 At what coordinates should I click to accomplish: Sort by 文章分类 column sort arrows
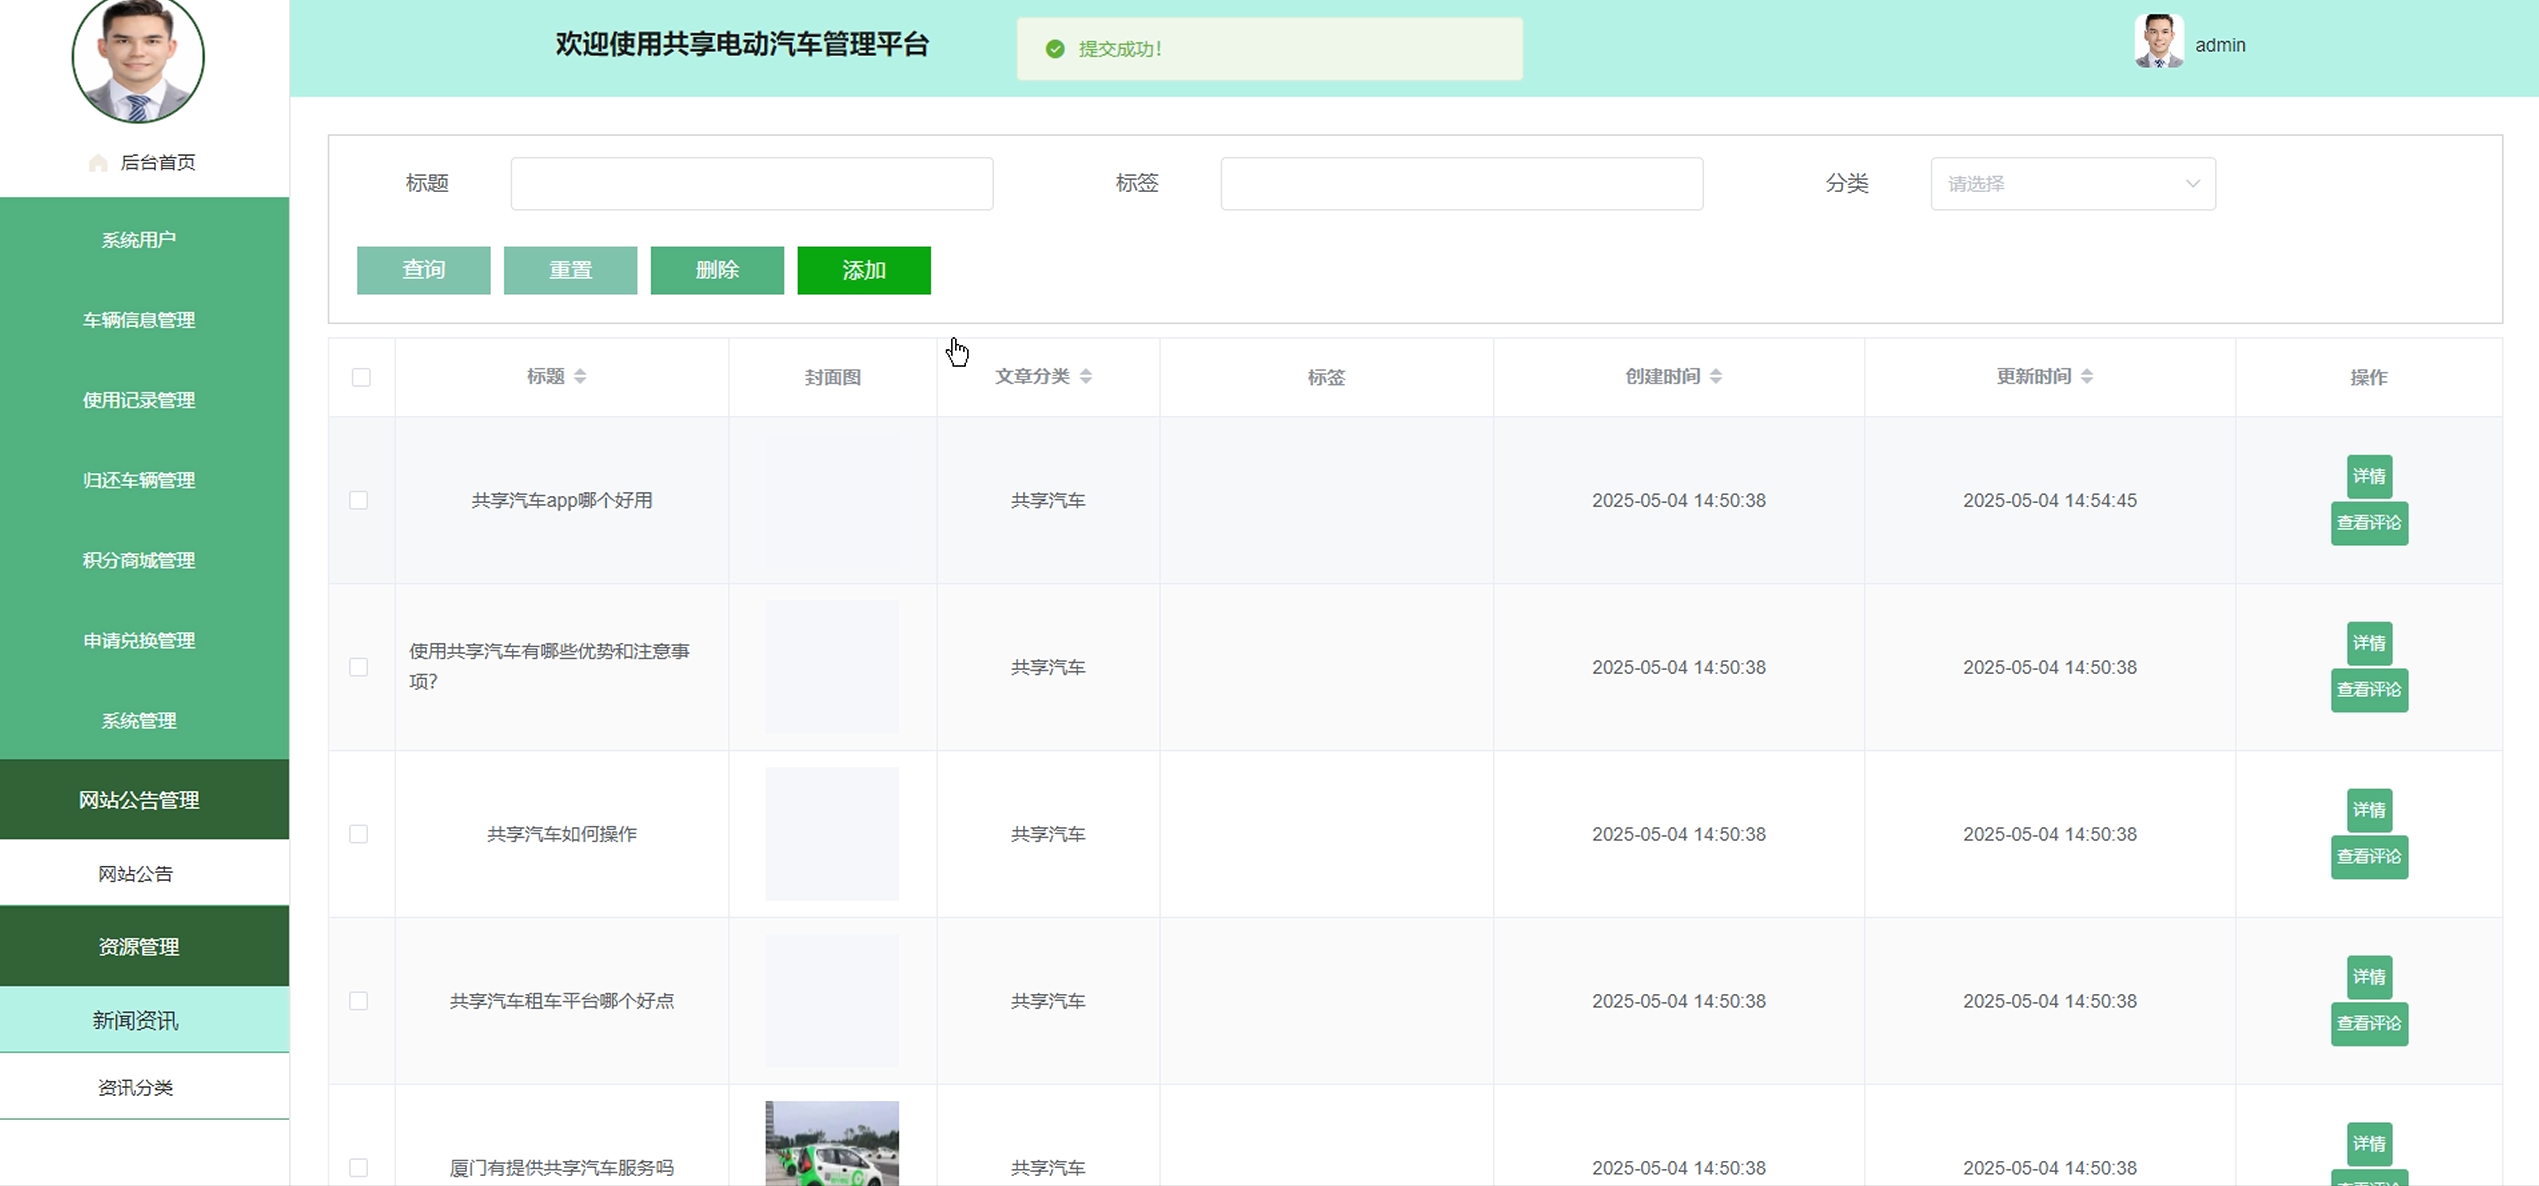[x=1086, y=376]
